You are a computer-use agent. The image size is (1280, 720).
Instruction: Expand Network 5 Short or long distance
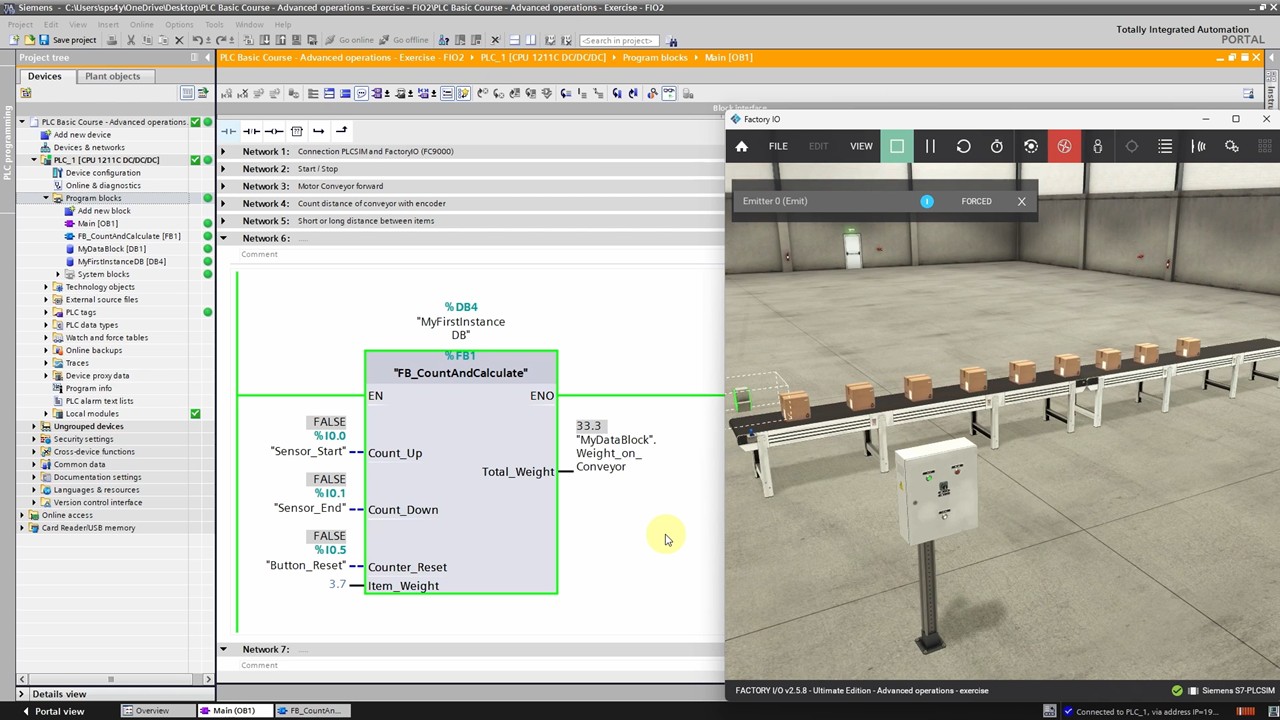click(x=223, y=221)
